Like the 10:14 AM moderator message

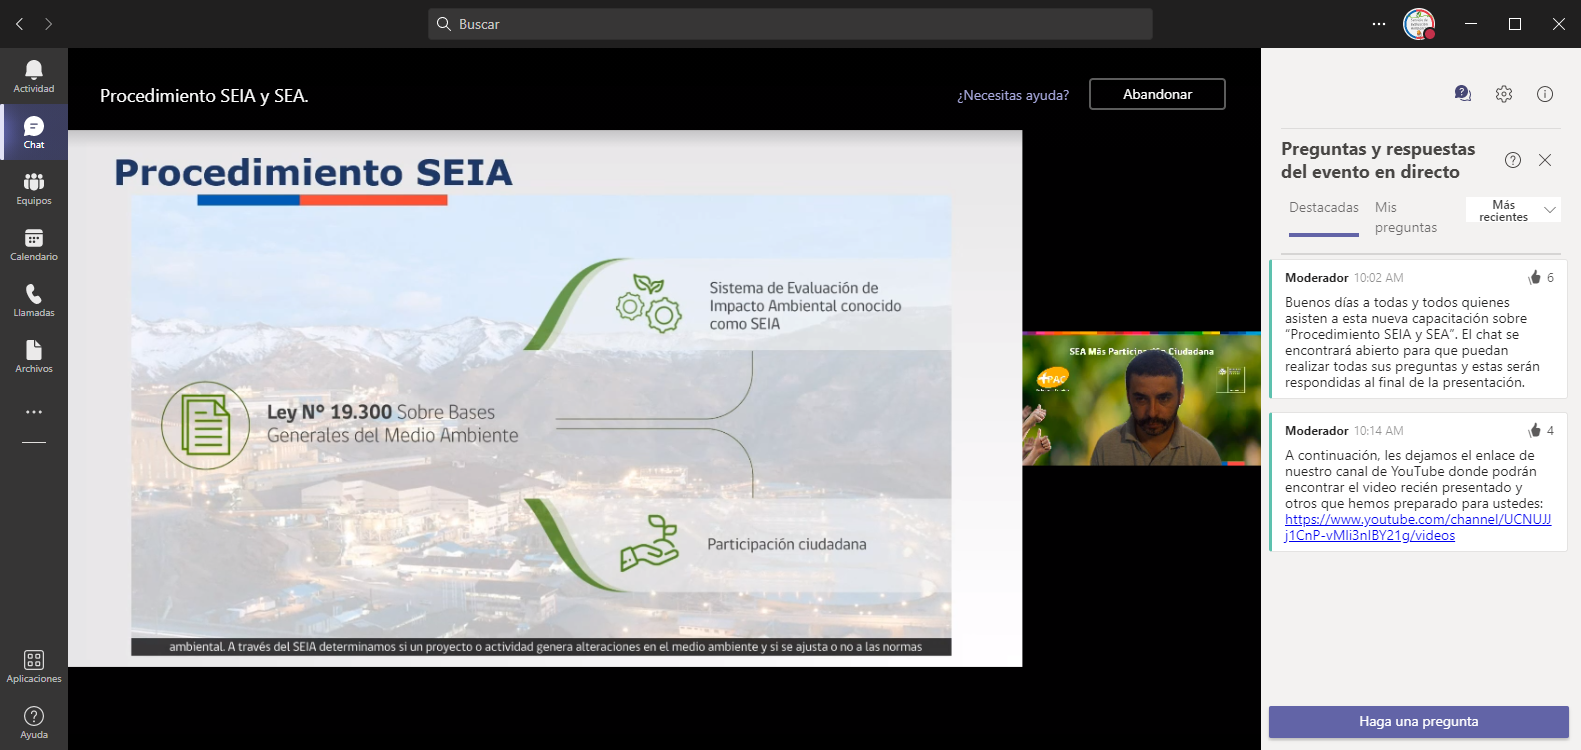coord(1535,431)
